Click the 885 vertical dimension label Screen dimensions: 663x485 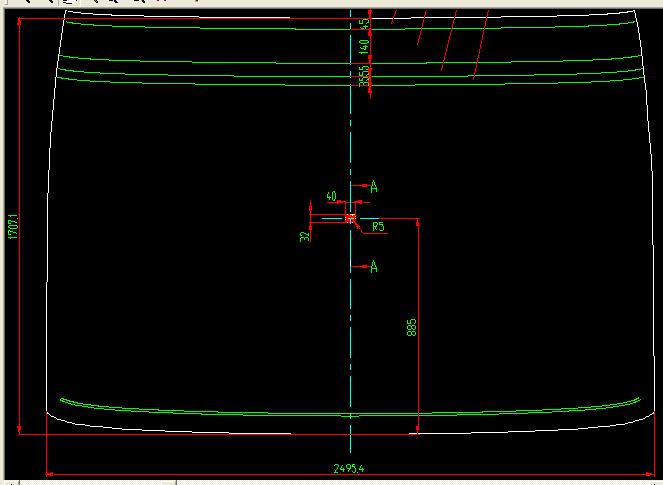[x=411, y=327]
